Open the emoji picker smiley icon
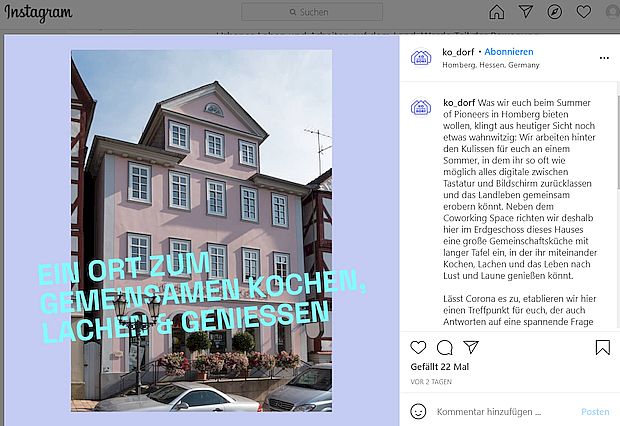 pyautogui.click(x=418, y=411)
